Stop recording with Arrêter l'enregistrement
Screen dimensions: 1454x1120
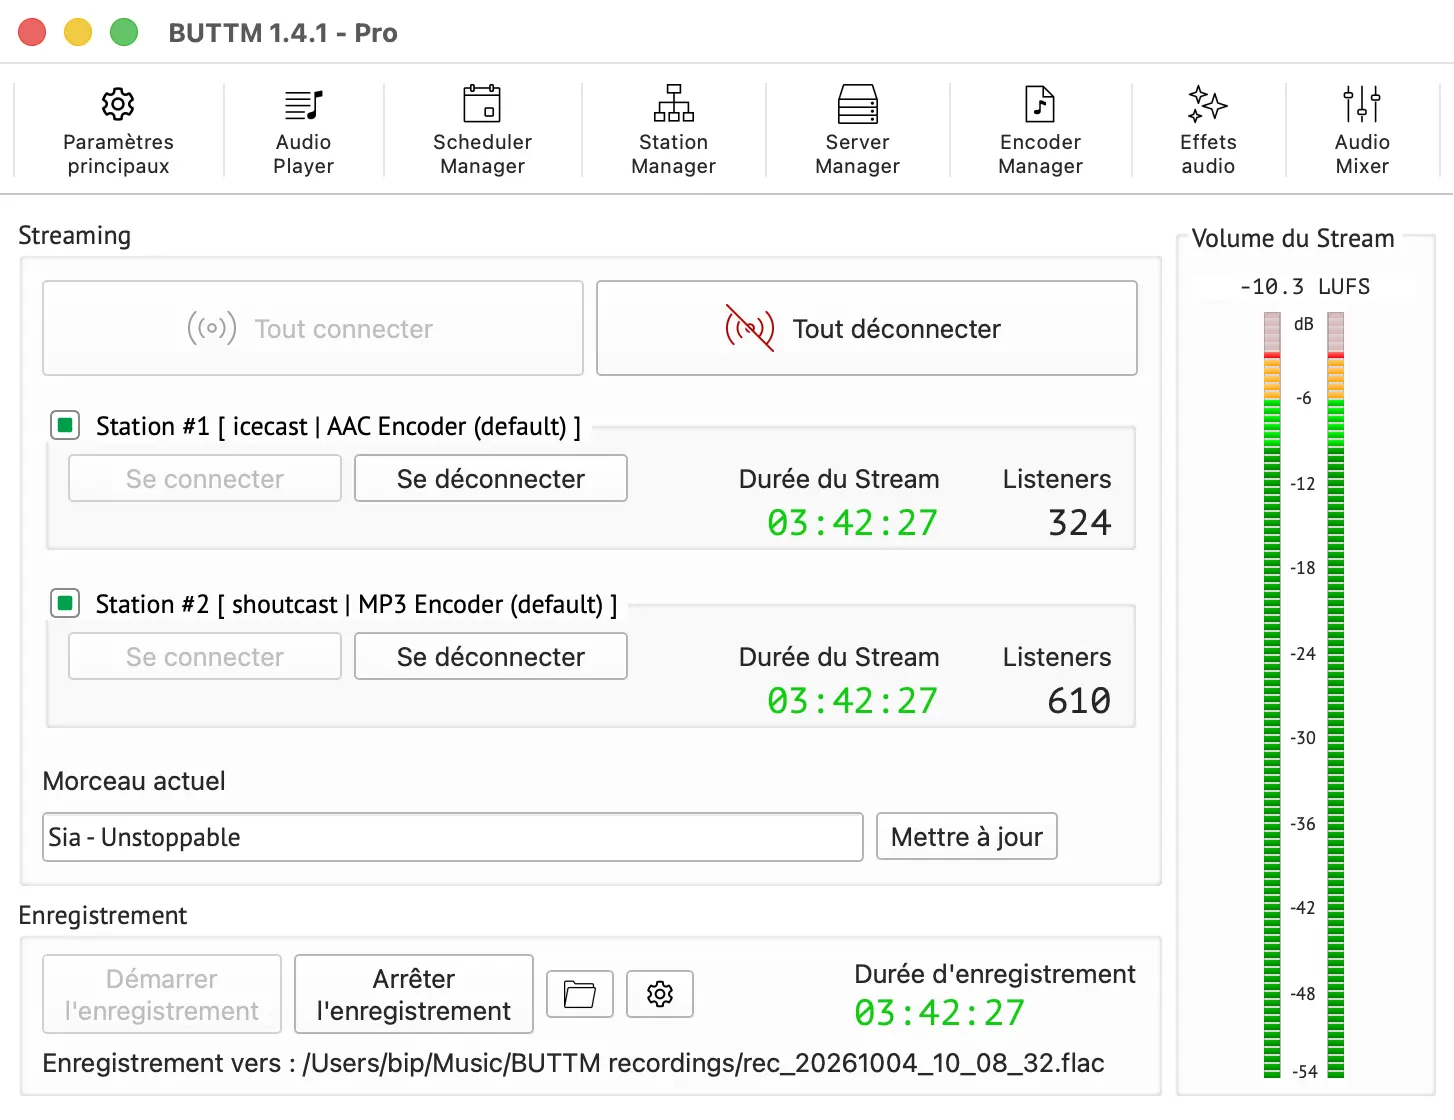click(x=414, y=994)
